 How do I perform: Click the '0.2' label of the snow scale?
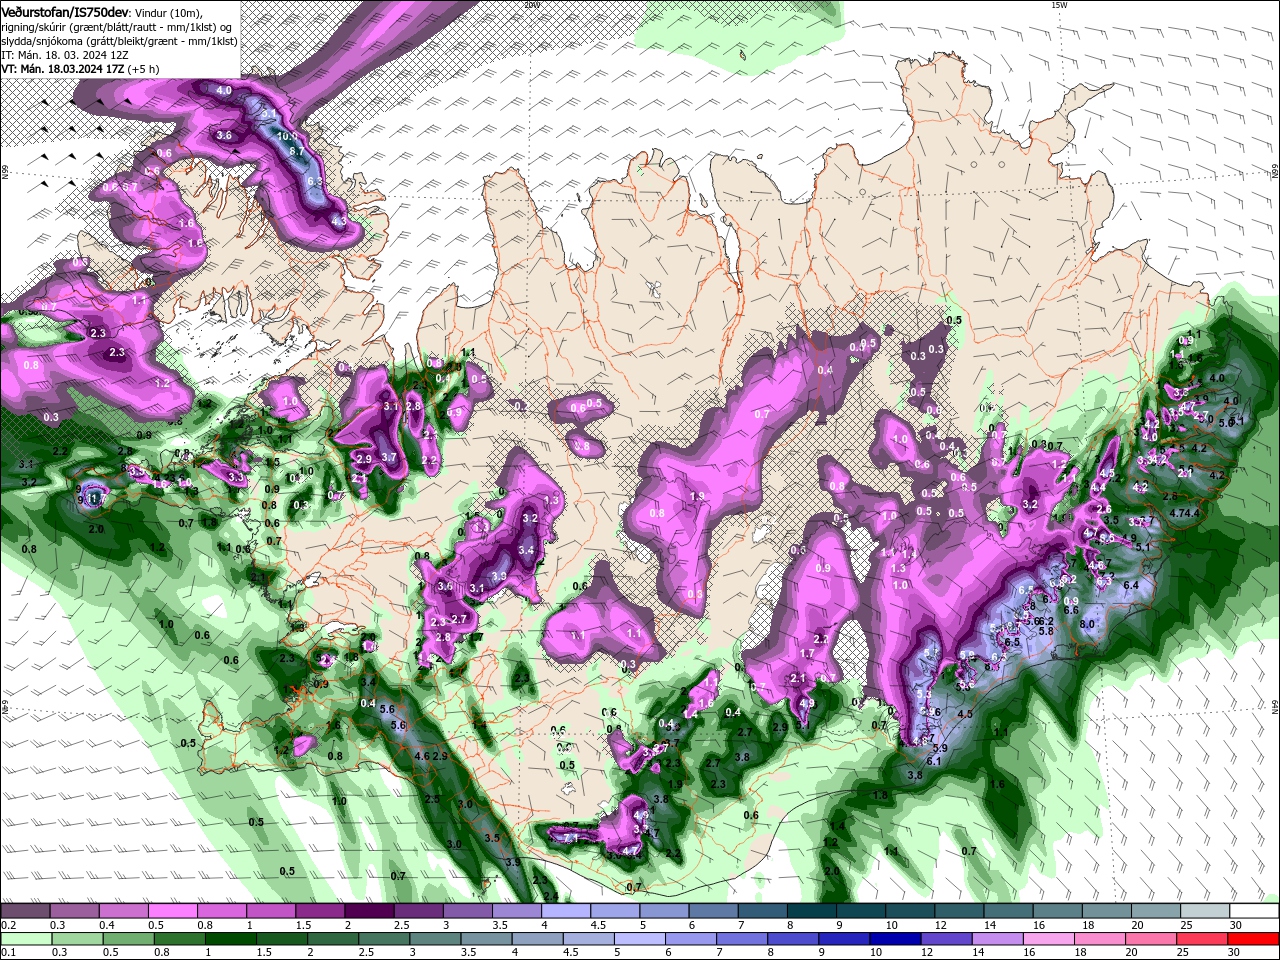[8, 925]
